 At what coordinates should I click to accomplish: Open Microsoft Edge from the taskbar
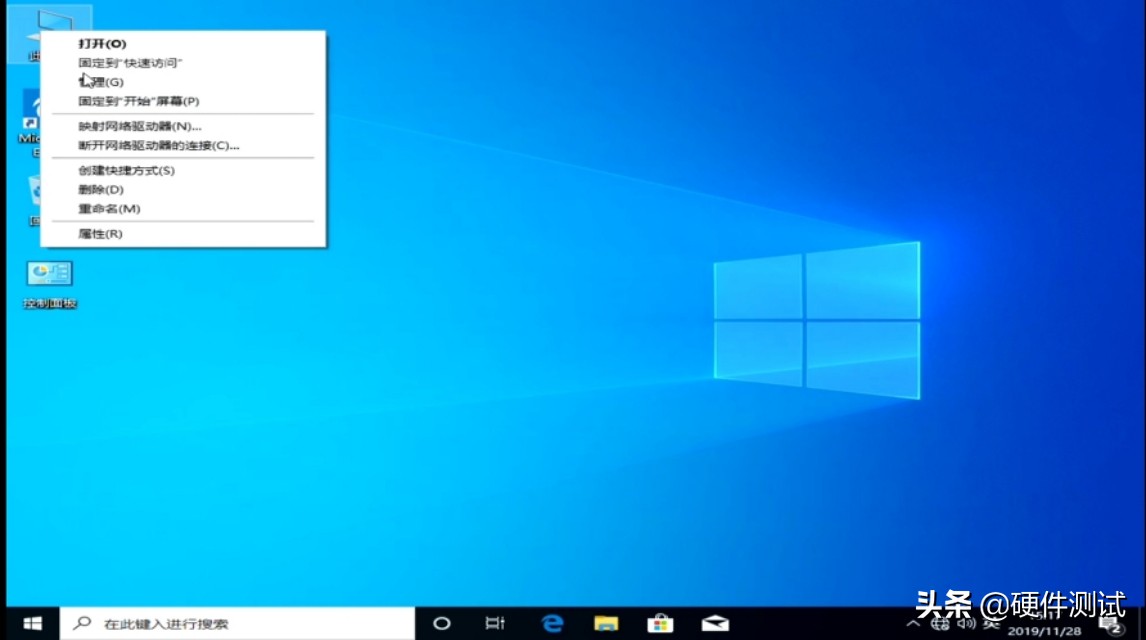coord(549,623)
